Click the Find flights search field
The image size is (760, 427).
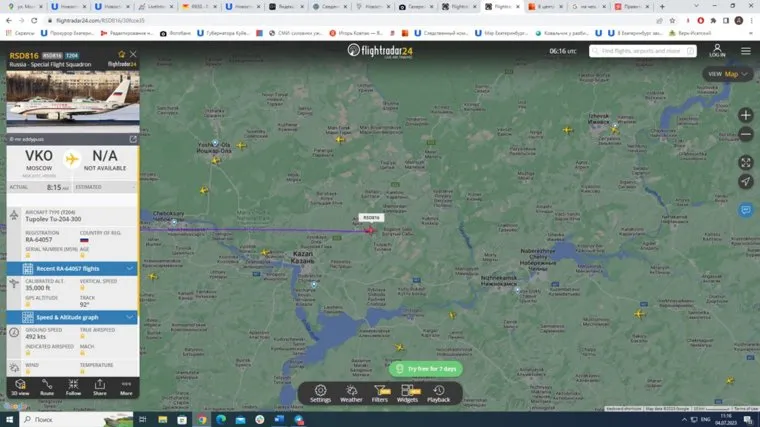640,50
